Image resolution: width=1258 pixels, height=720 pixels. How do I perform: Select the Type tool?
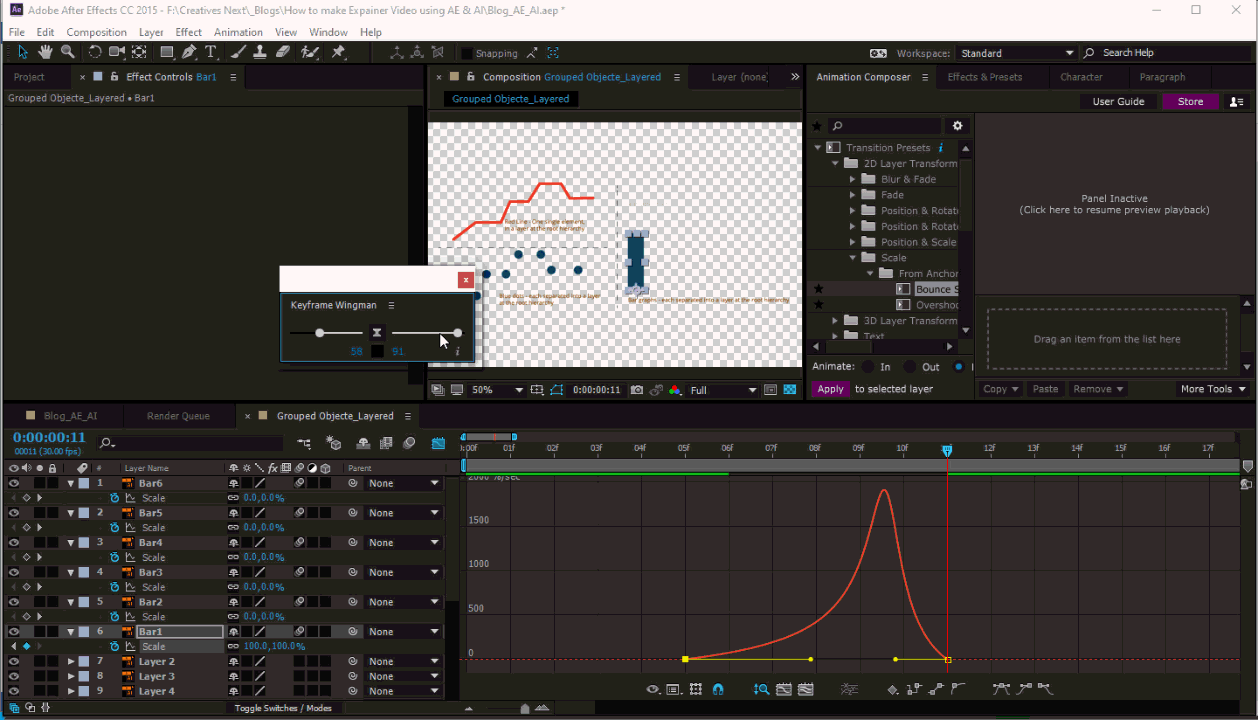[212, 52]
